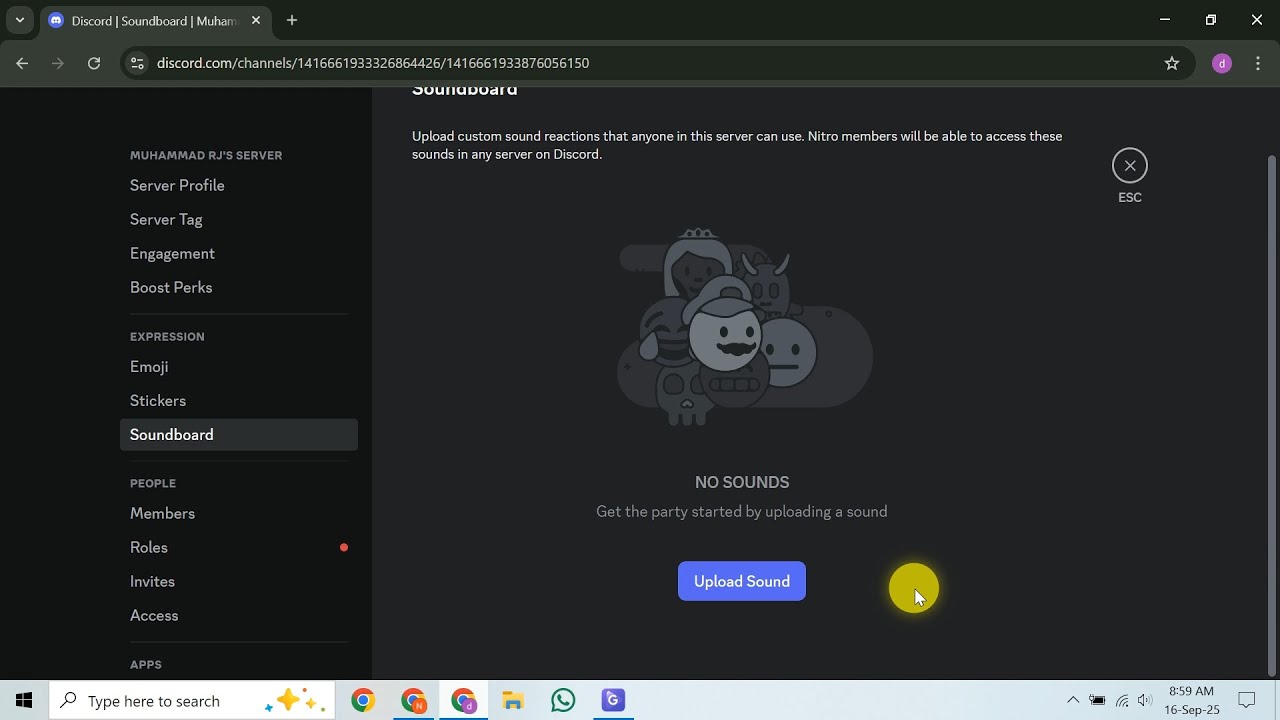1280x720 pixels.
Task: Open the Chrome three-dot menu
Action: tap(1258, 63)
